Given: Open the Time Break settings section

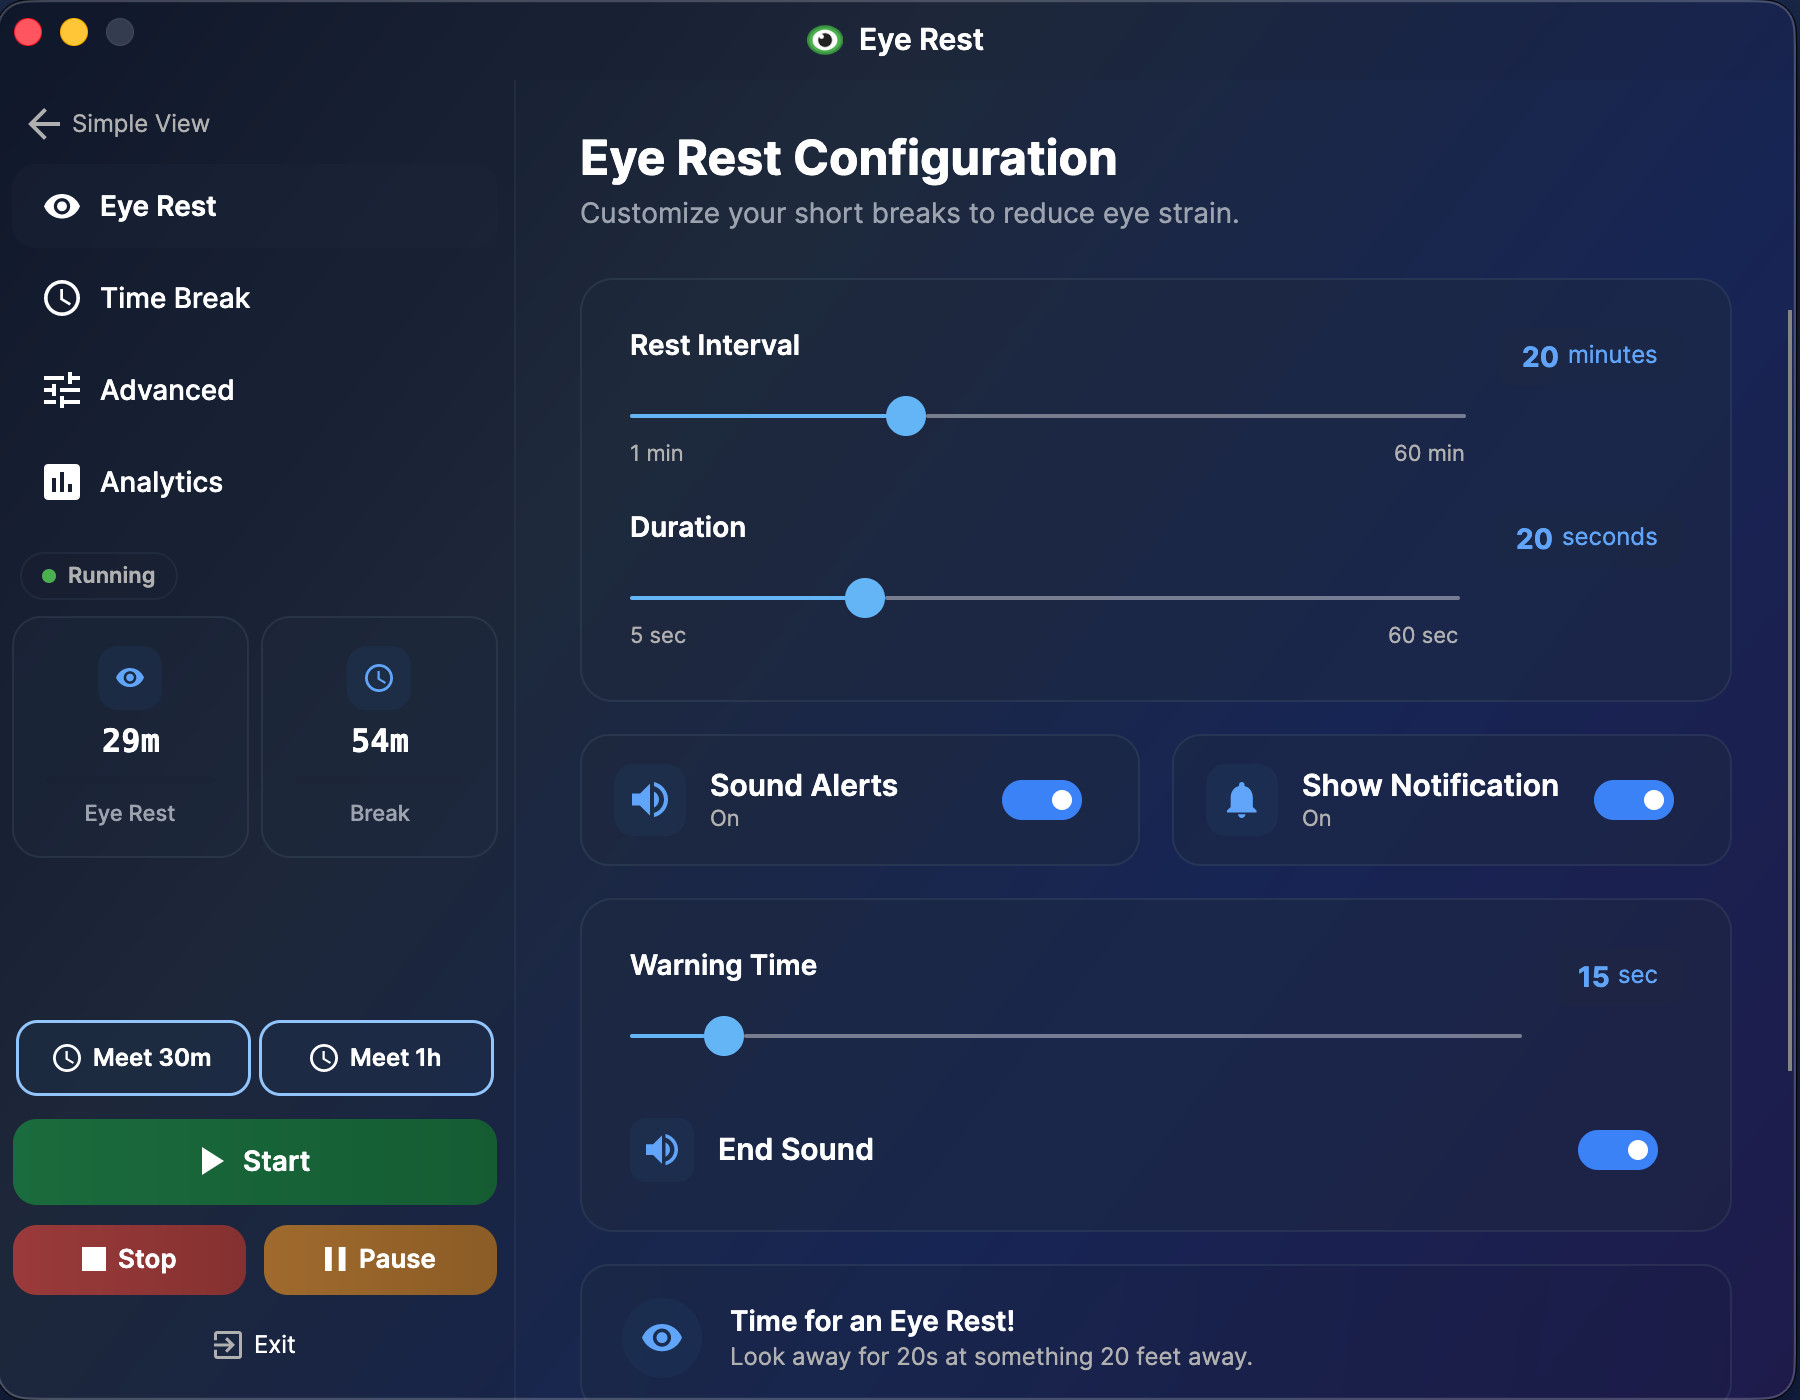Looking at the screenshot, I should coord(255,298).
